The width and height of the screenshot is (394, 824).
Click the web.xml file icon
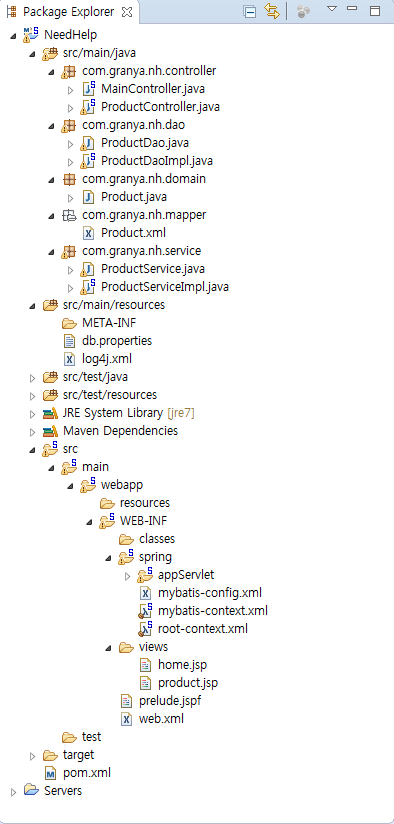pos(126,719)
